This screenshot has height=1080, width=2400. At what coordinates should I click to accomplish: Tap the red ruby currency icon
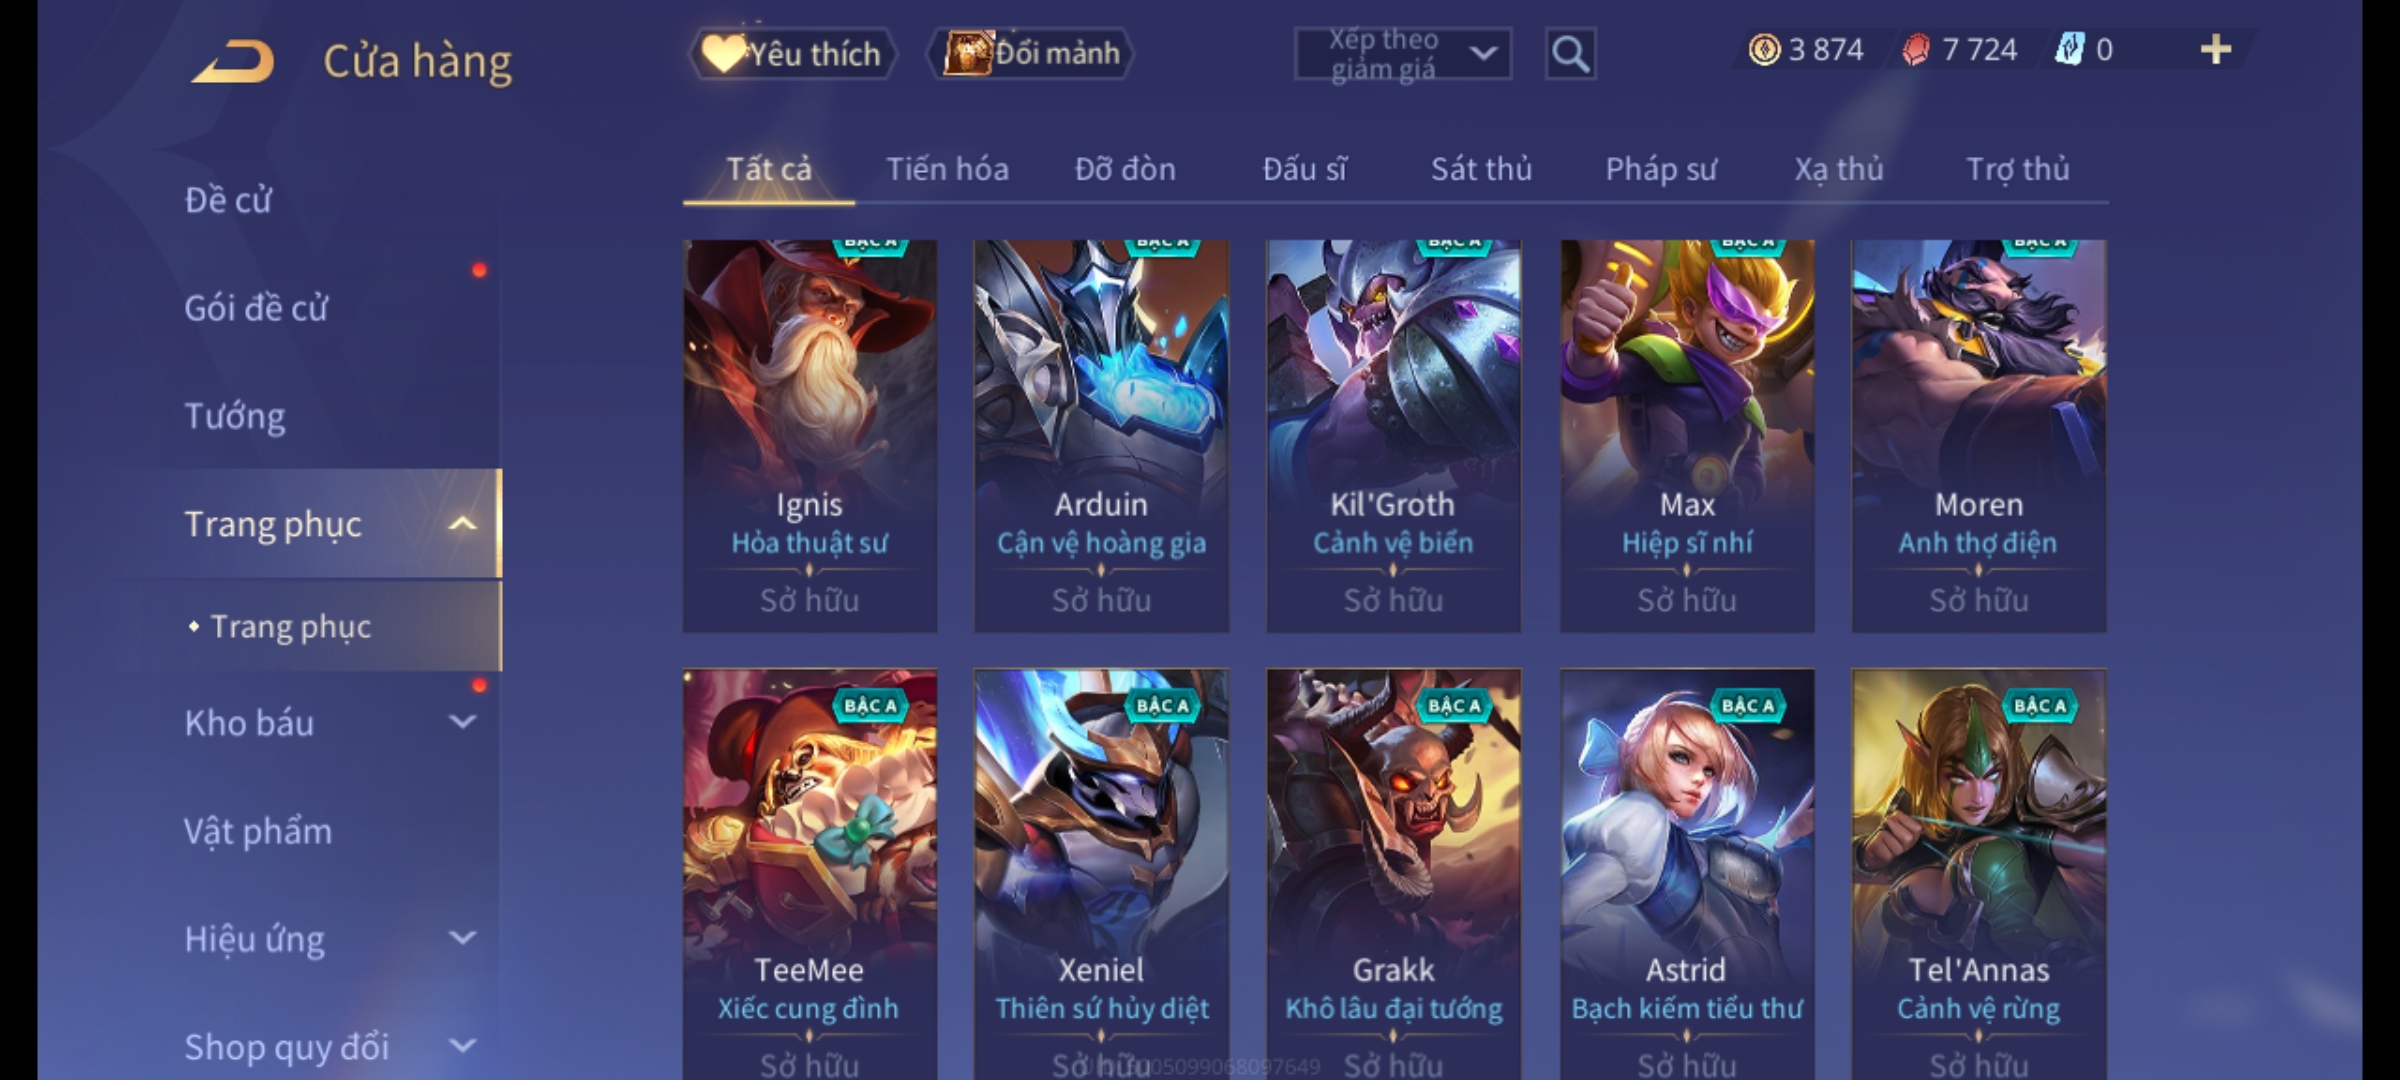1915,49
